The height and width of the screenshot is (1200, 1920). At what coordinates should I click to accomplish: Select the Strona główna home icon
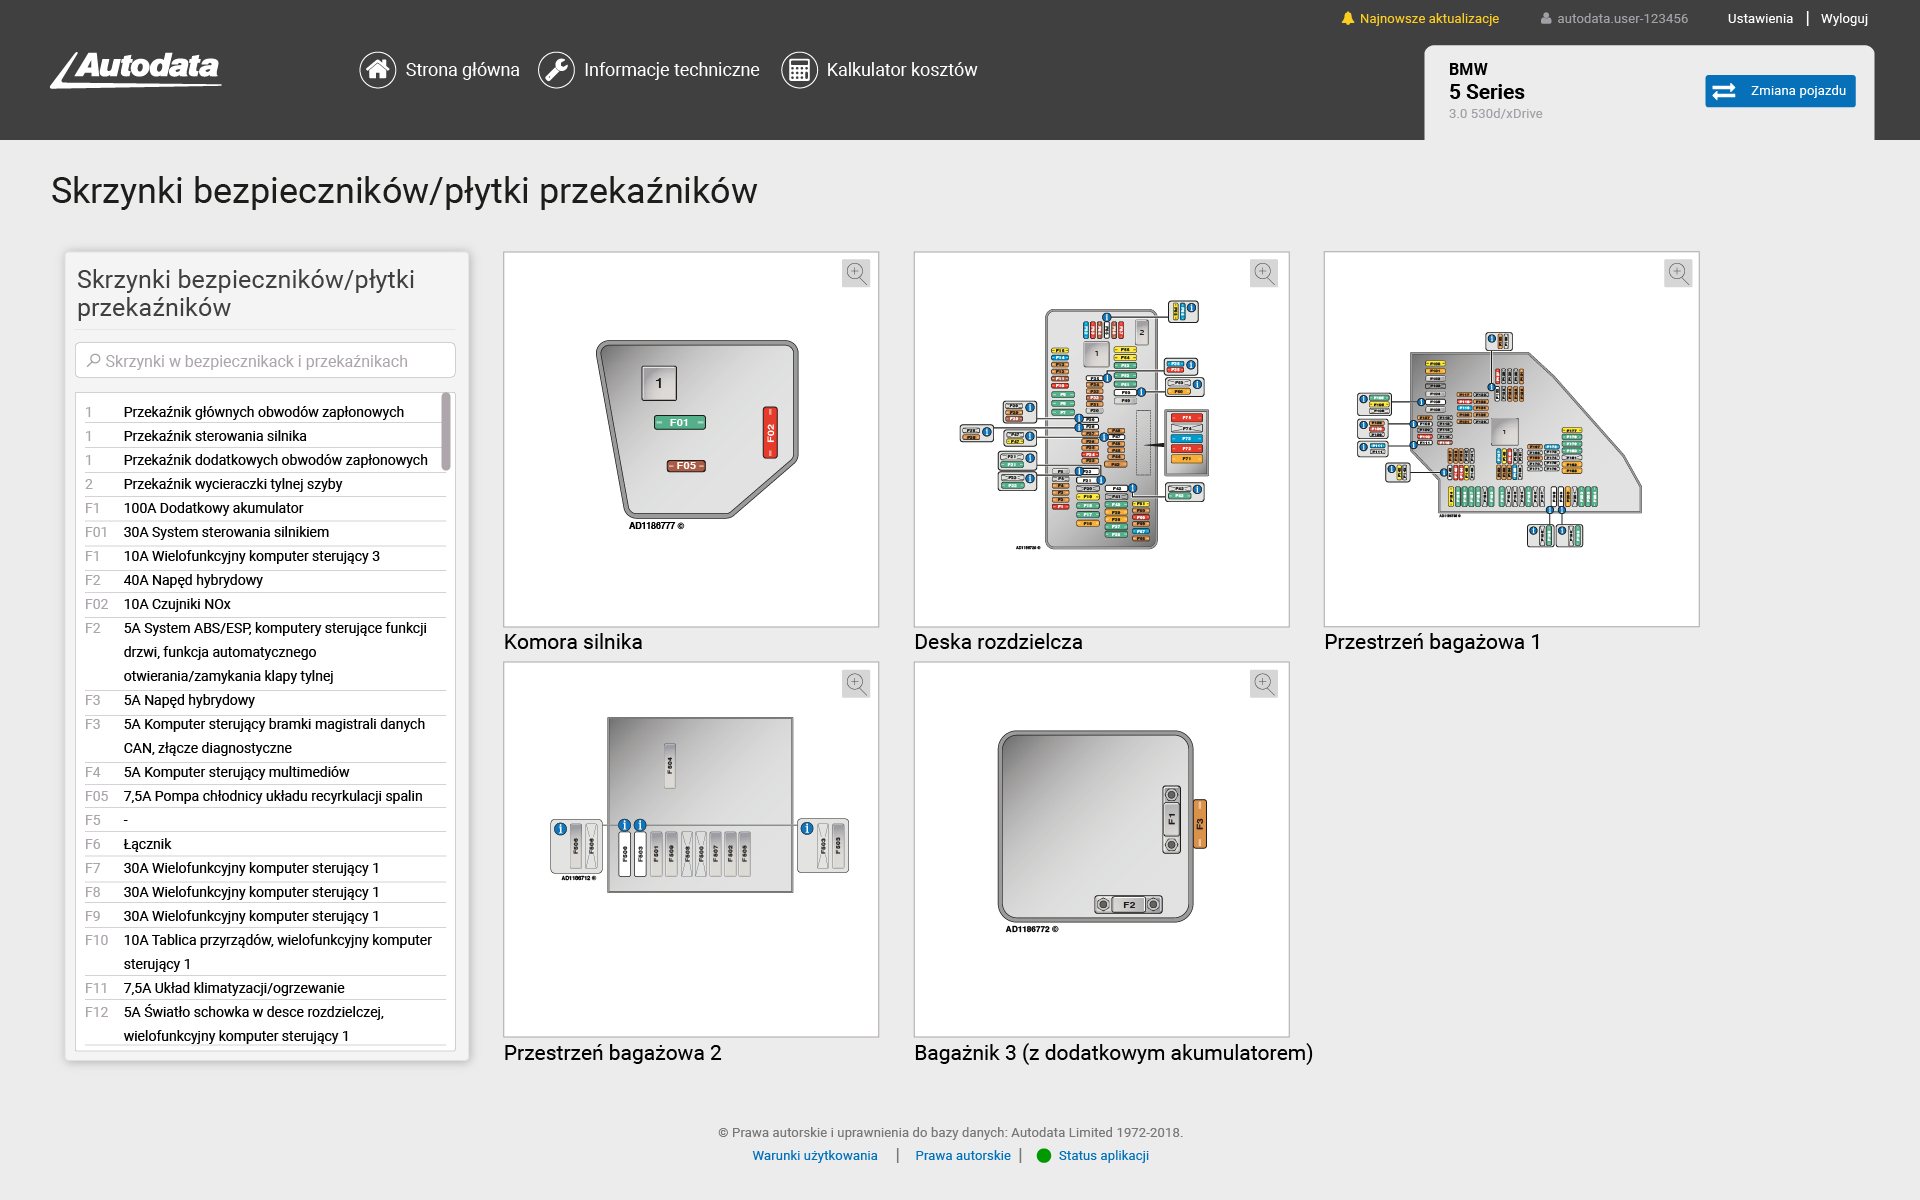(x=378, y=69)
